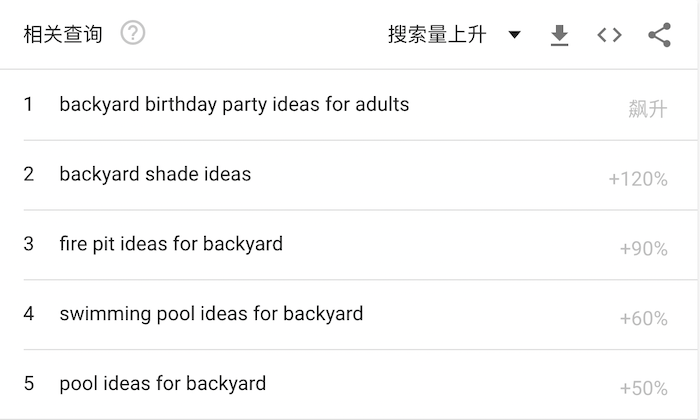Image resolution: width=700 pixels, height=420 pixels.
Task: Click rank number 5 in list
Action: point(29,383)
